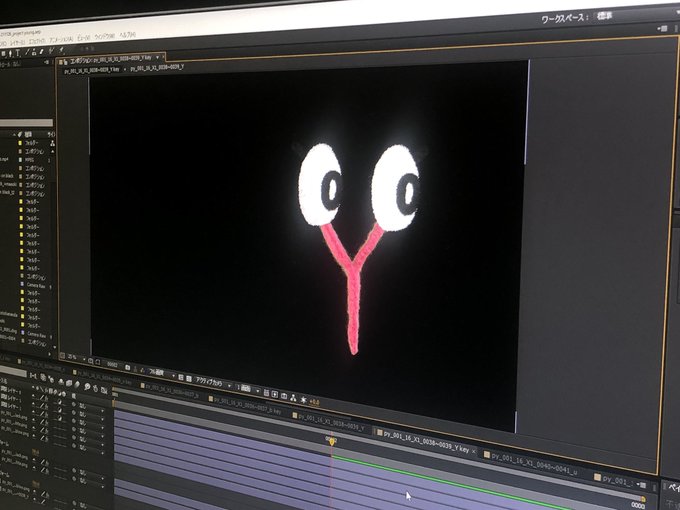Open the show channel dropdown
The height and width of the screenshot is (510, 680).
[142, 370]
